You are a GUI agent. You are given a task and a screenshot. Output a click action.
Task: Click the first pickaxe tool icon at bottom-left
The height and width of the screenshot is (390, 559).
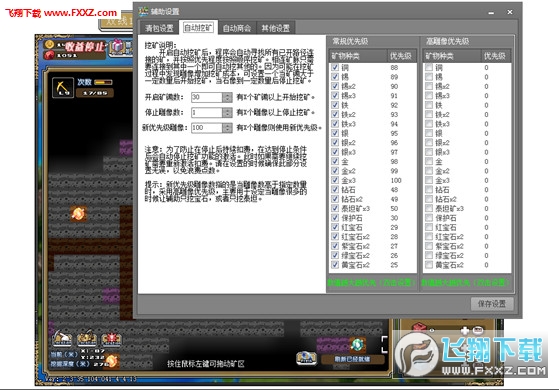pos(62,339)
